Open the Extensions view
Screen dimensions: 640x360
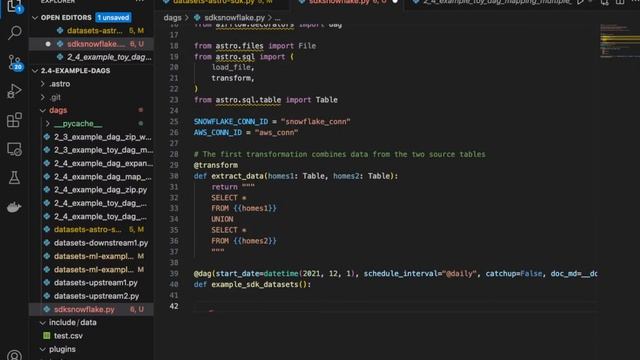(x=15, y=120)
